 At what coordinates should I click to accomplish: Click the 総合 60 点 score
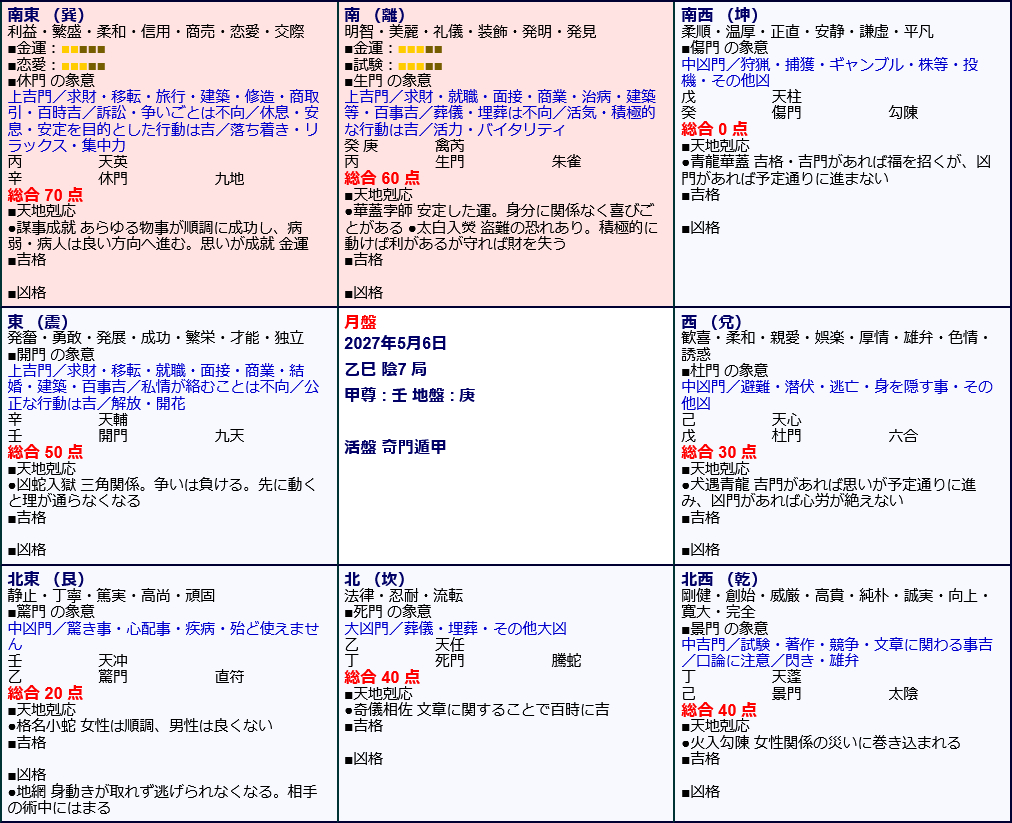382,178
